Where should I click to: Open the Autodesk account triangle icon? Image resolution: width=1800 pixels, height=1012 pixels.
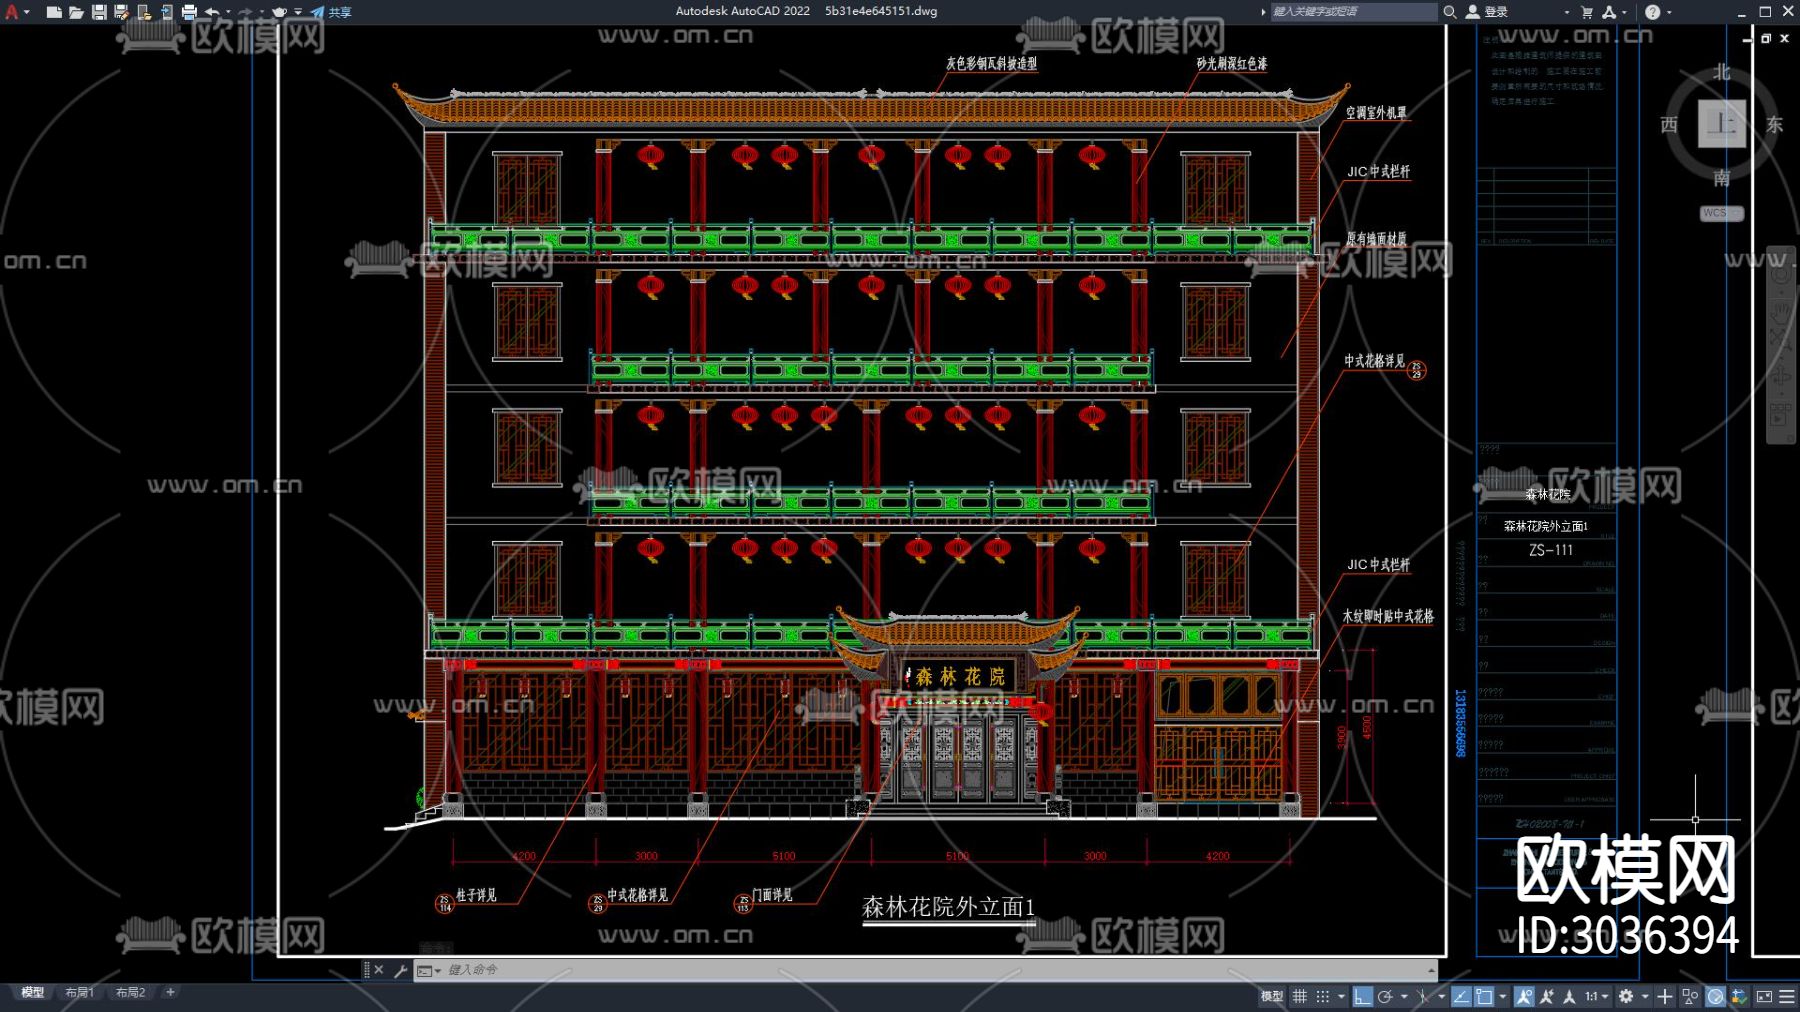(x=1608, y=12)
